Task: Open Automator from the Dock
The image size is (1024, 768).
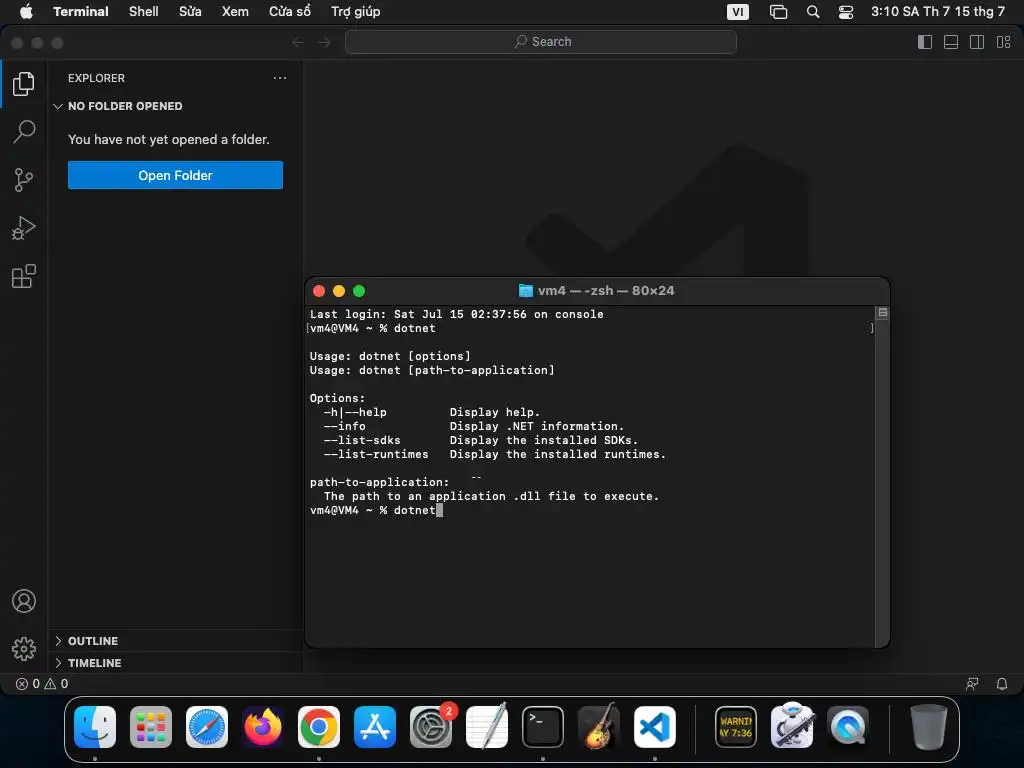Action: tap(792, 726)
